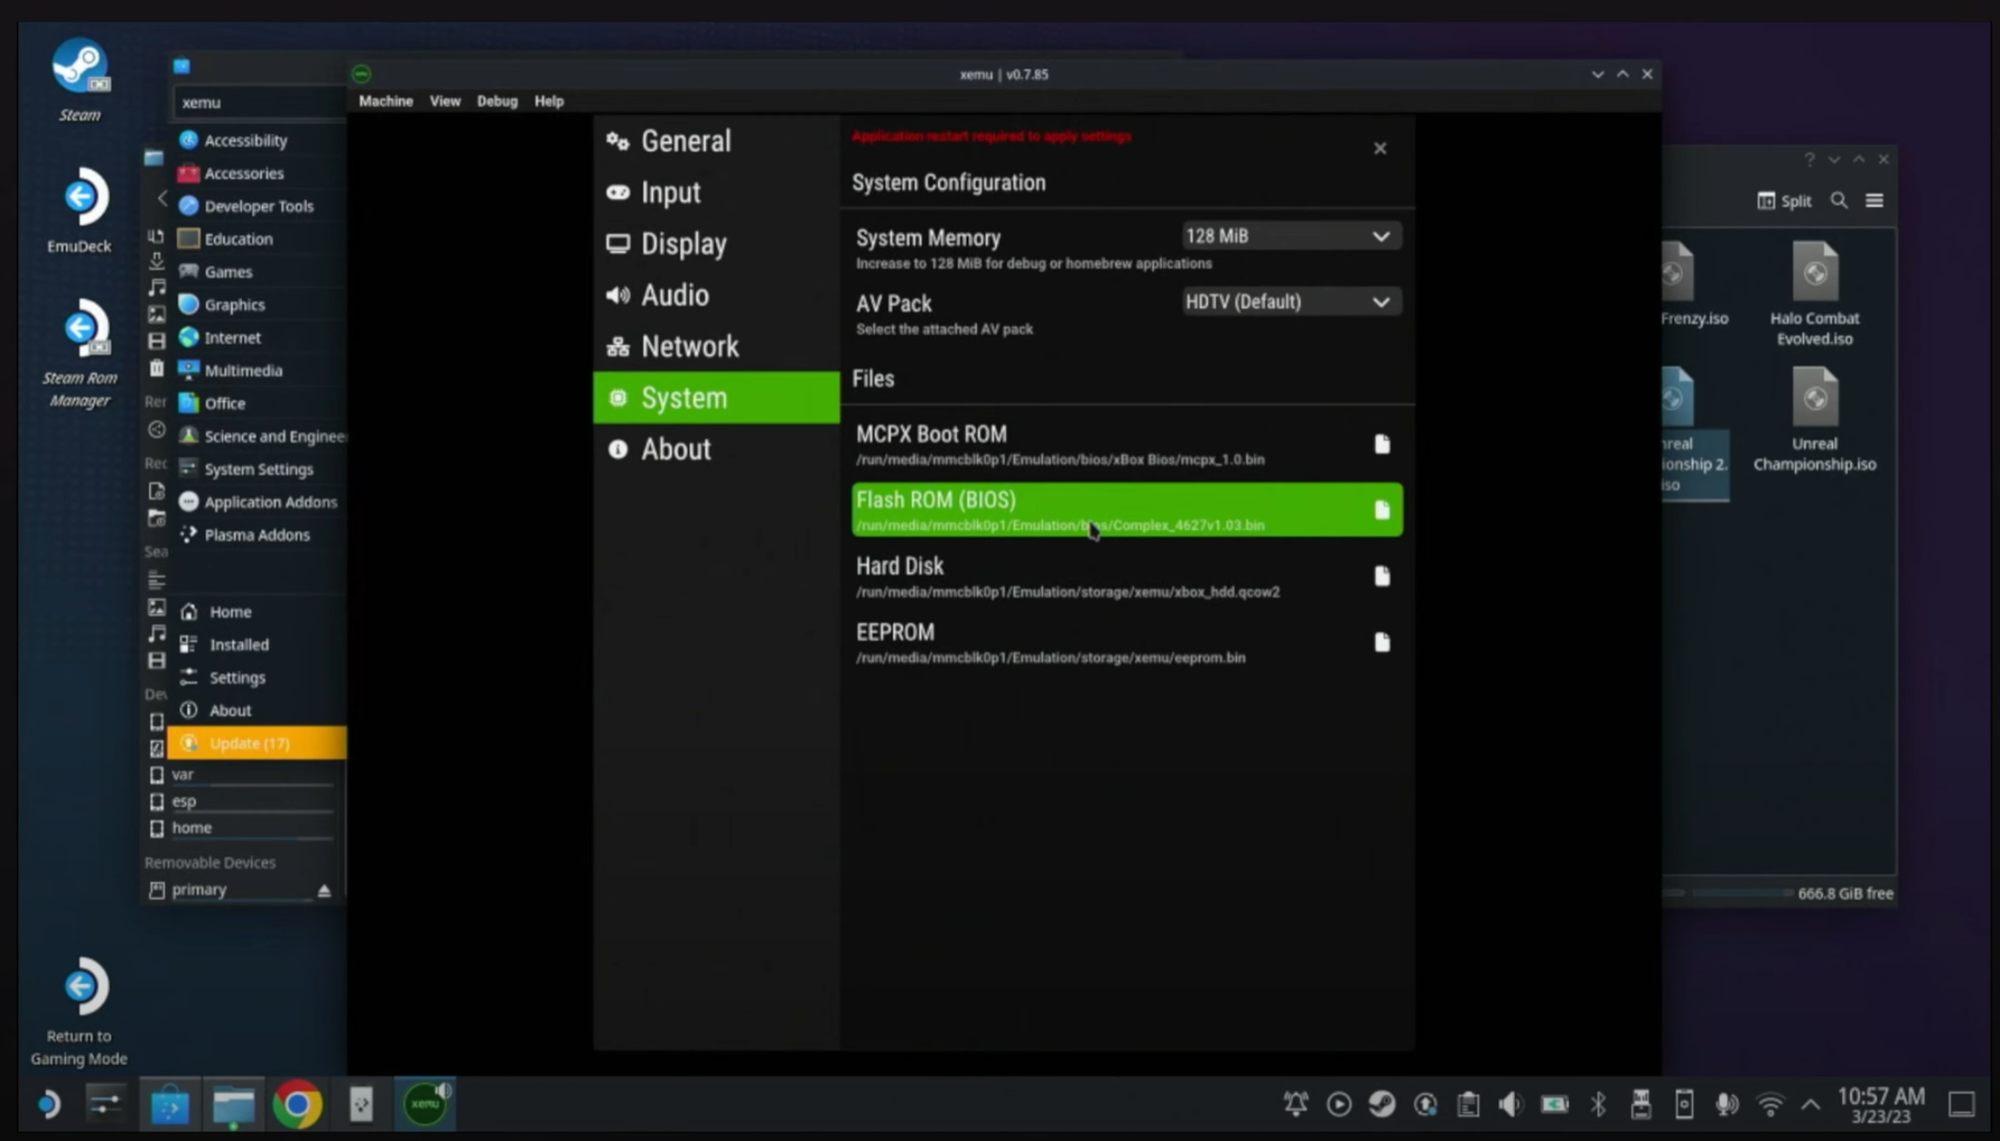Open the View menu in xemu
This screenshot has height=1141, width=2000.
(445, 101)
